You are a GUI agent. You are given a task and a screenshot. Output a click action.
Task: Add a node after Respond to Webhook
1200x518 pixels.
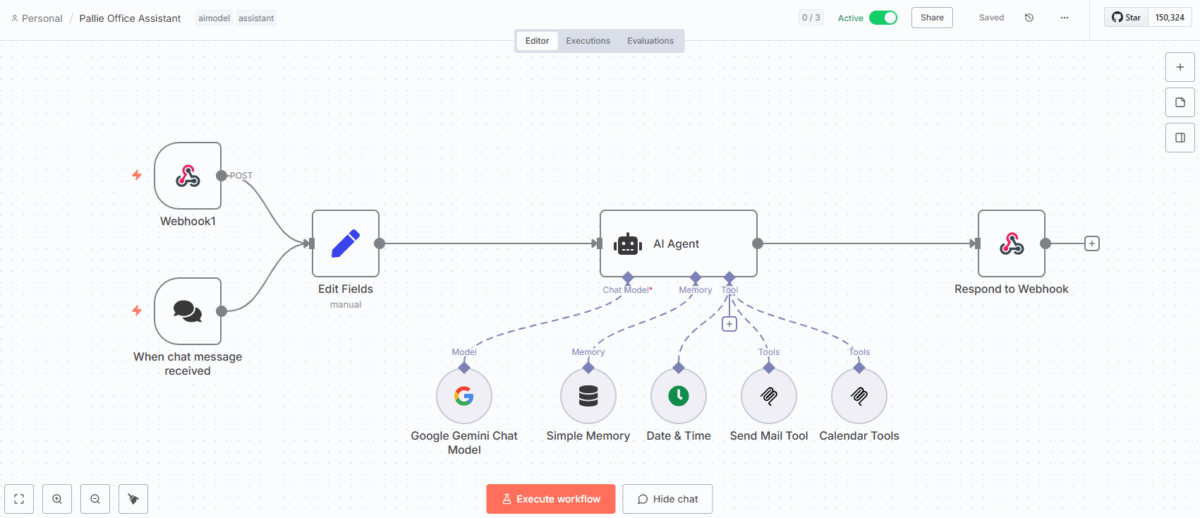(1092, 243)
